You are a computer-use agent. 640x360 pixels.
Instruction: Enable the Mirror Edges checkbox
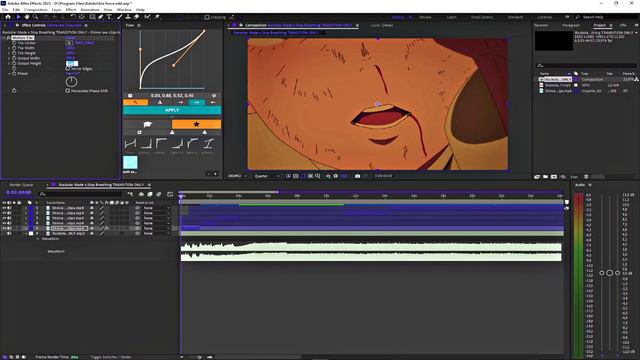coord(68,69)
